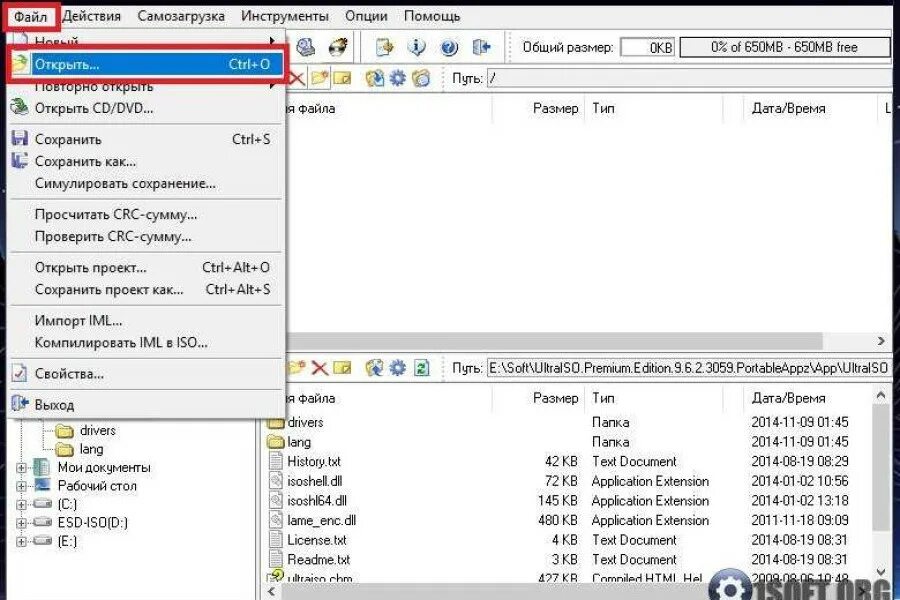
Task: Open the Опции menu
Action: tap(366, 16)
